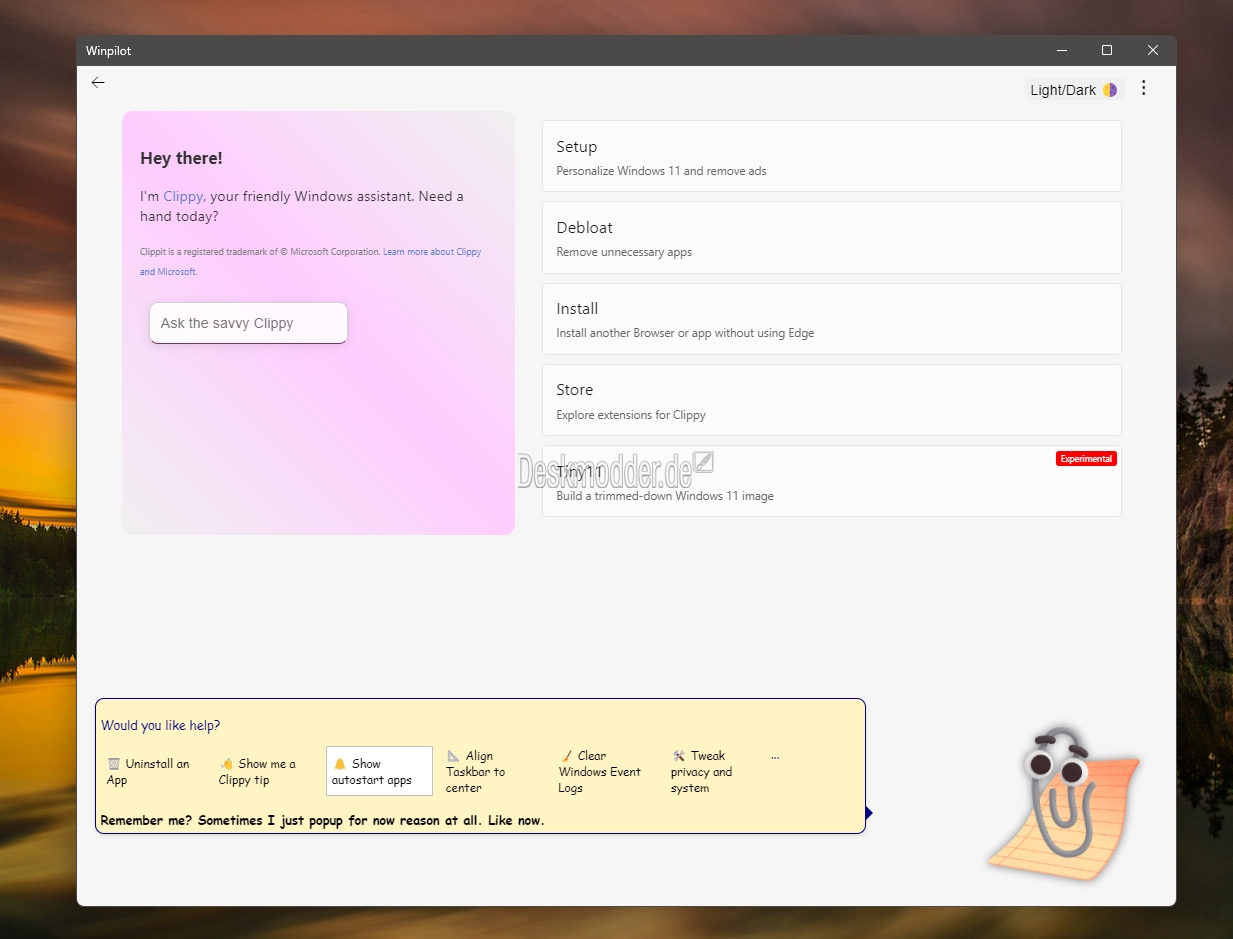Select 'Show autostart apps' suggestion
1233x939 pixels.
tap(379, 771)
